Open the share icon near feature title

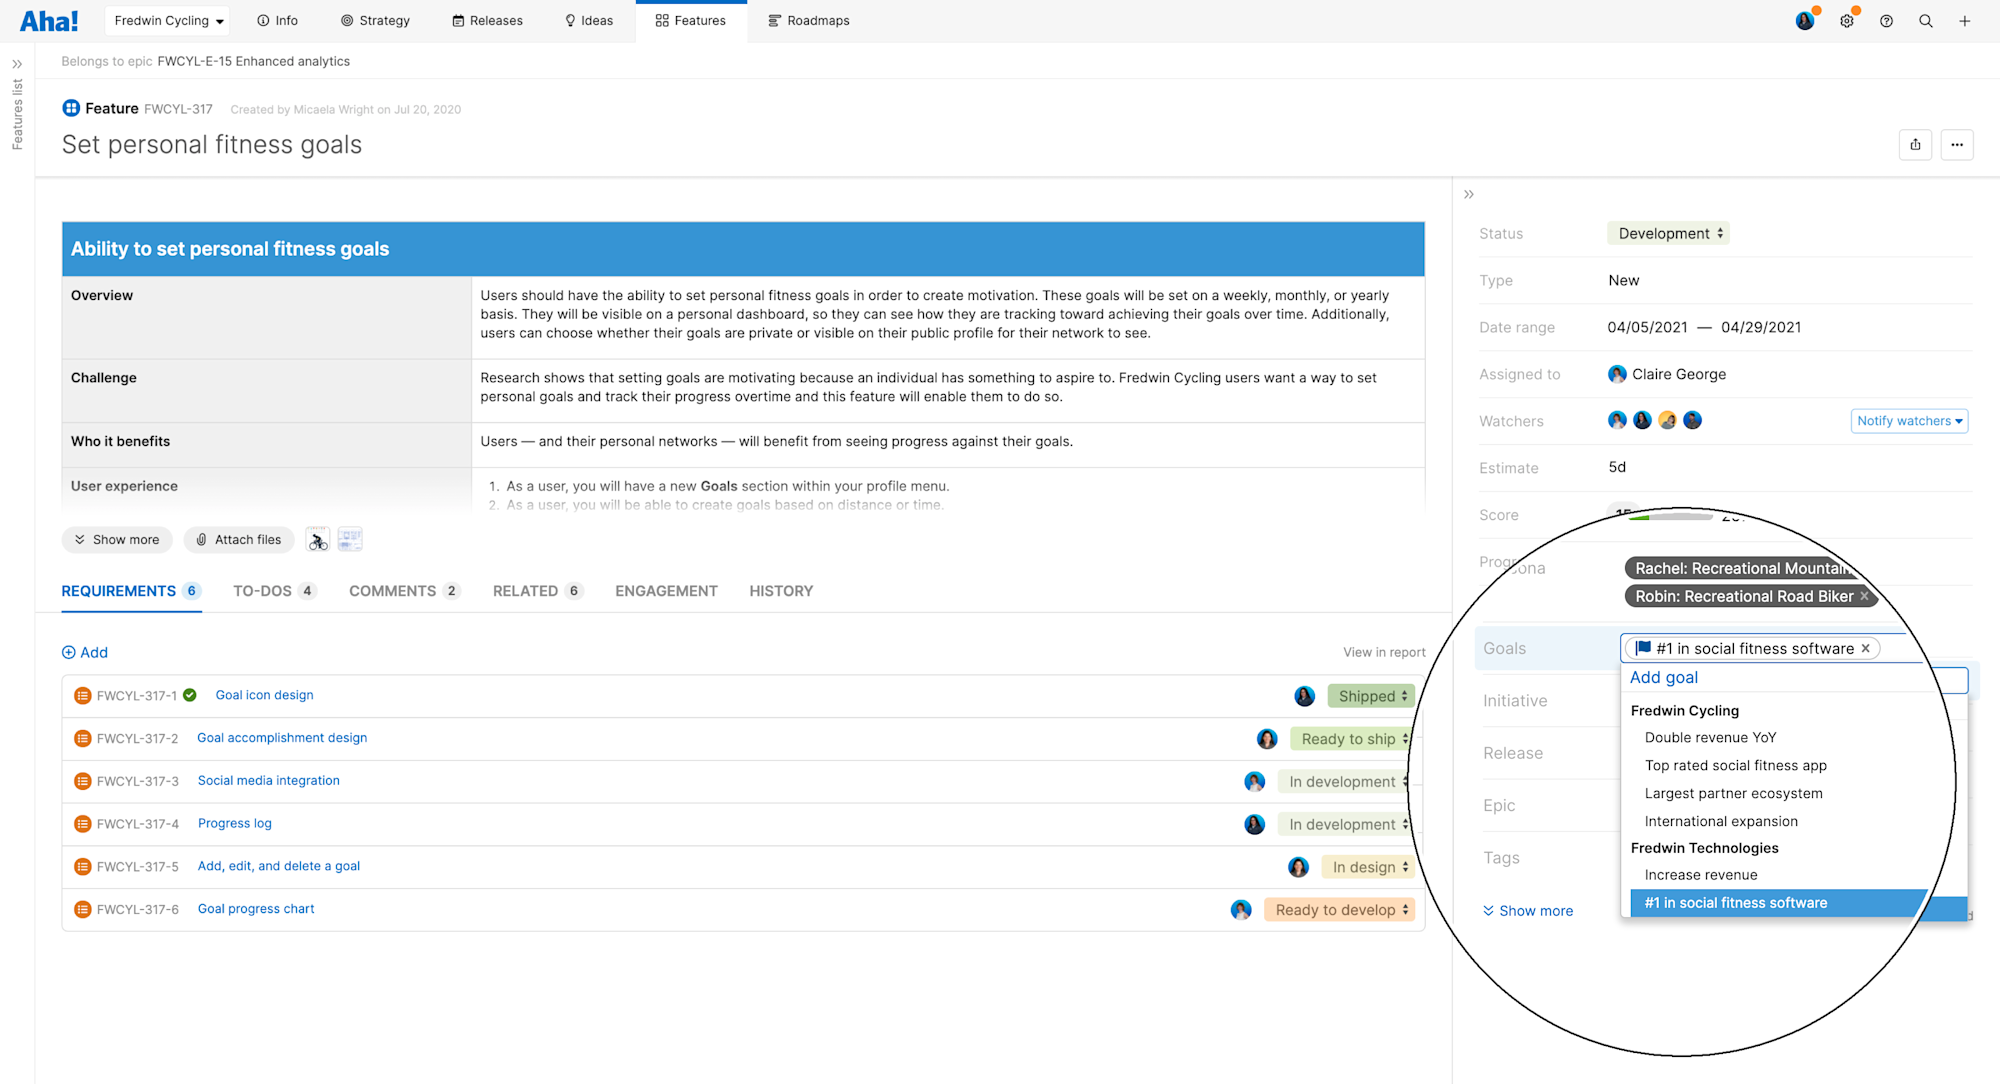(x=1915, y=144)
